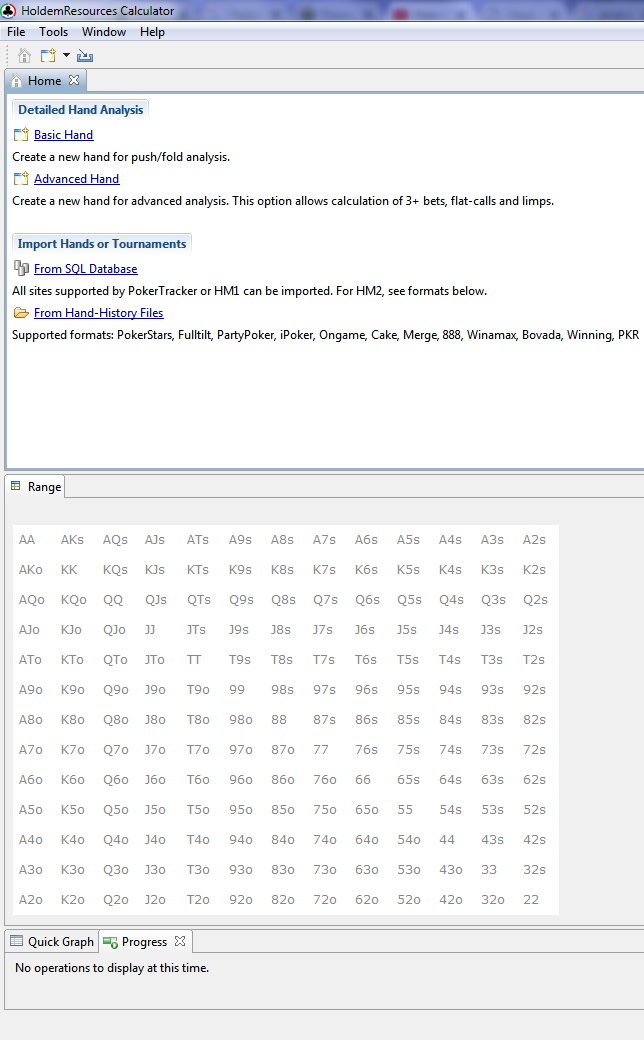The height and width of the screenshot is (1040, 644).
Task: Switch to the Quick Graph tab
Action: click(52, 942)
